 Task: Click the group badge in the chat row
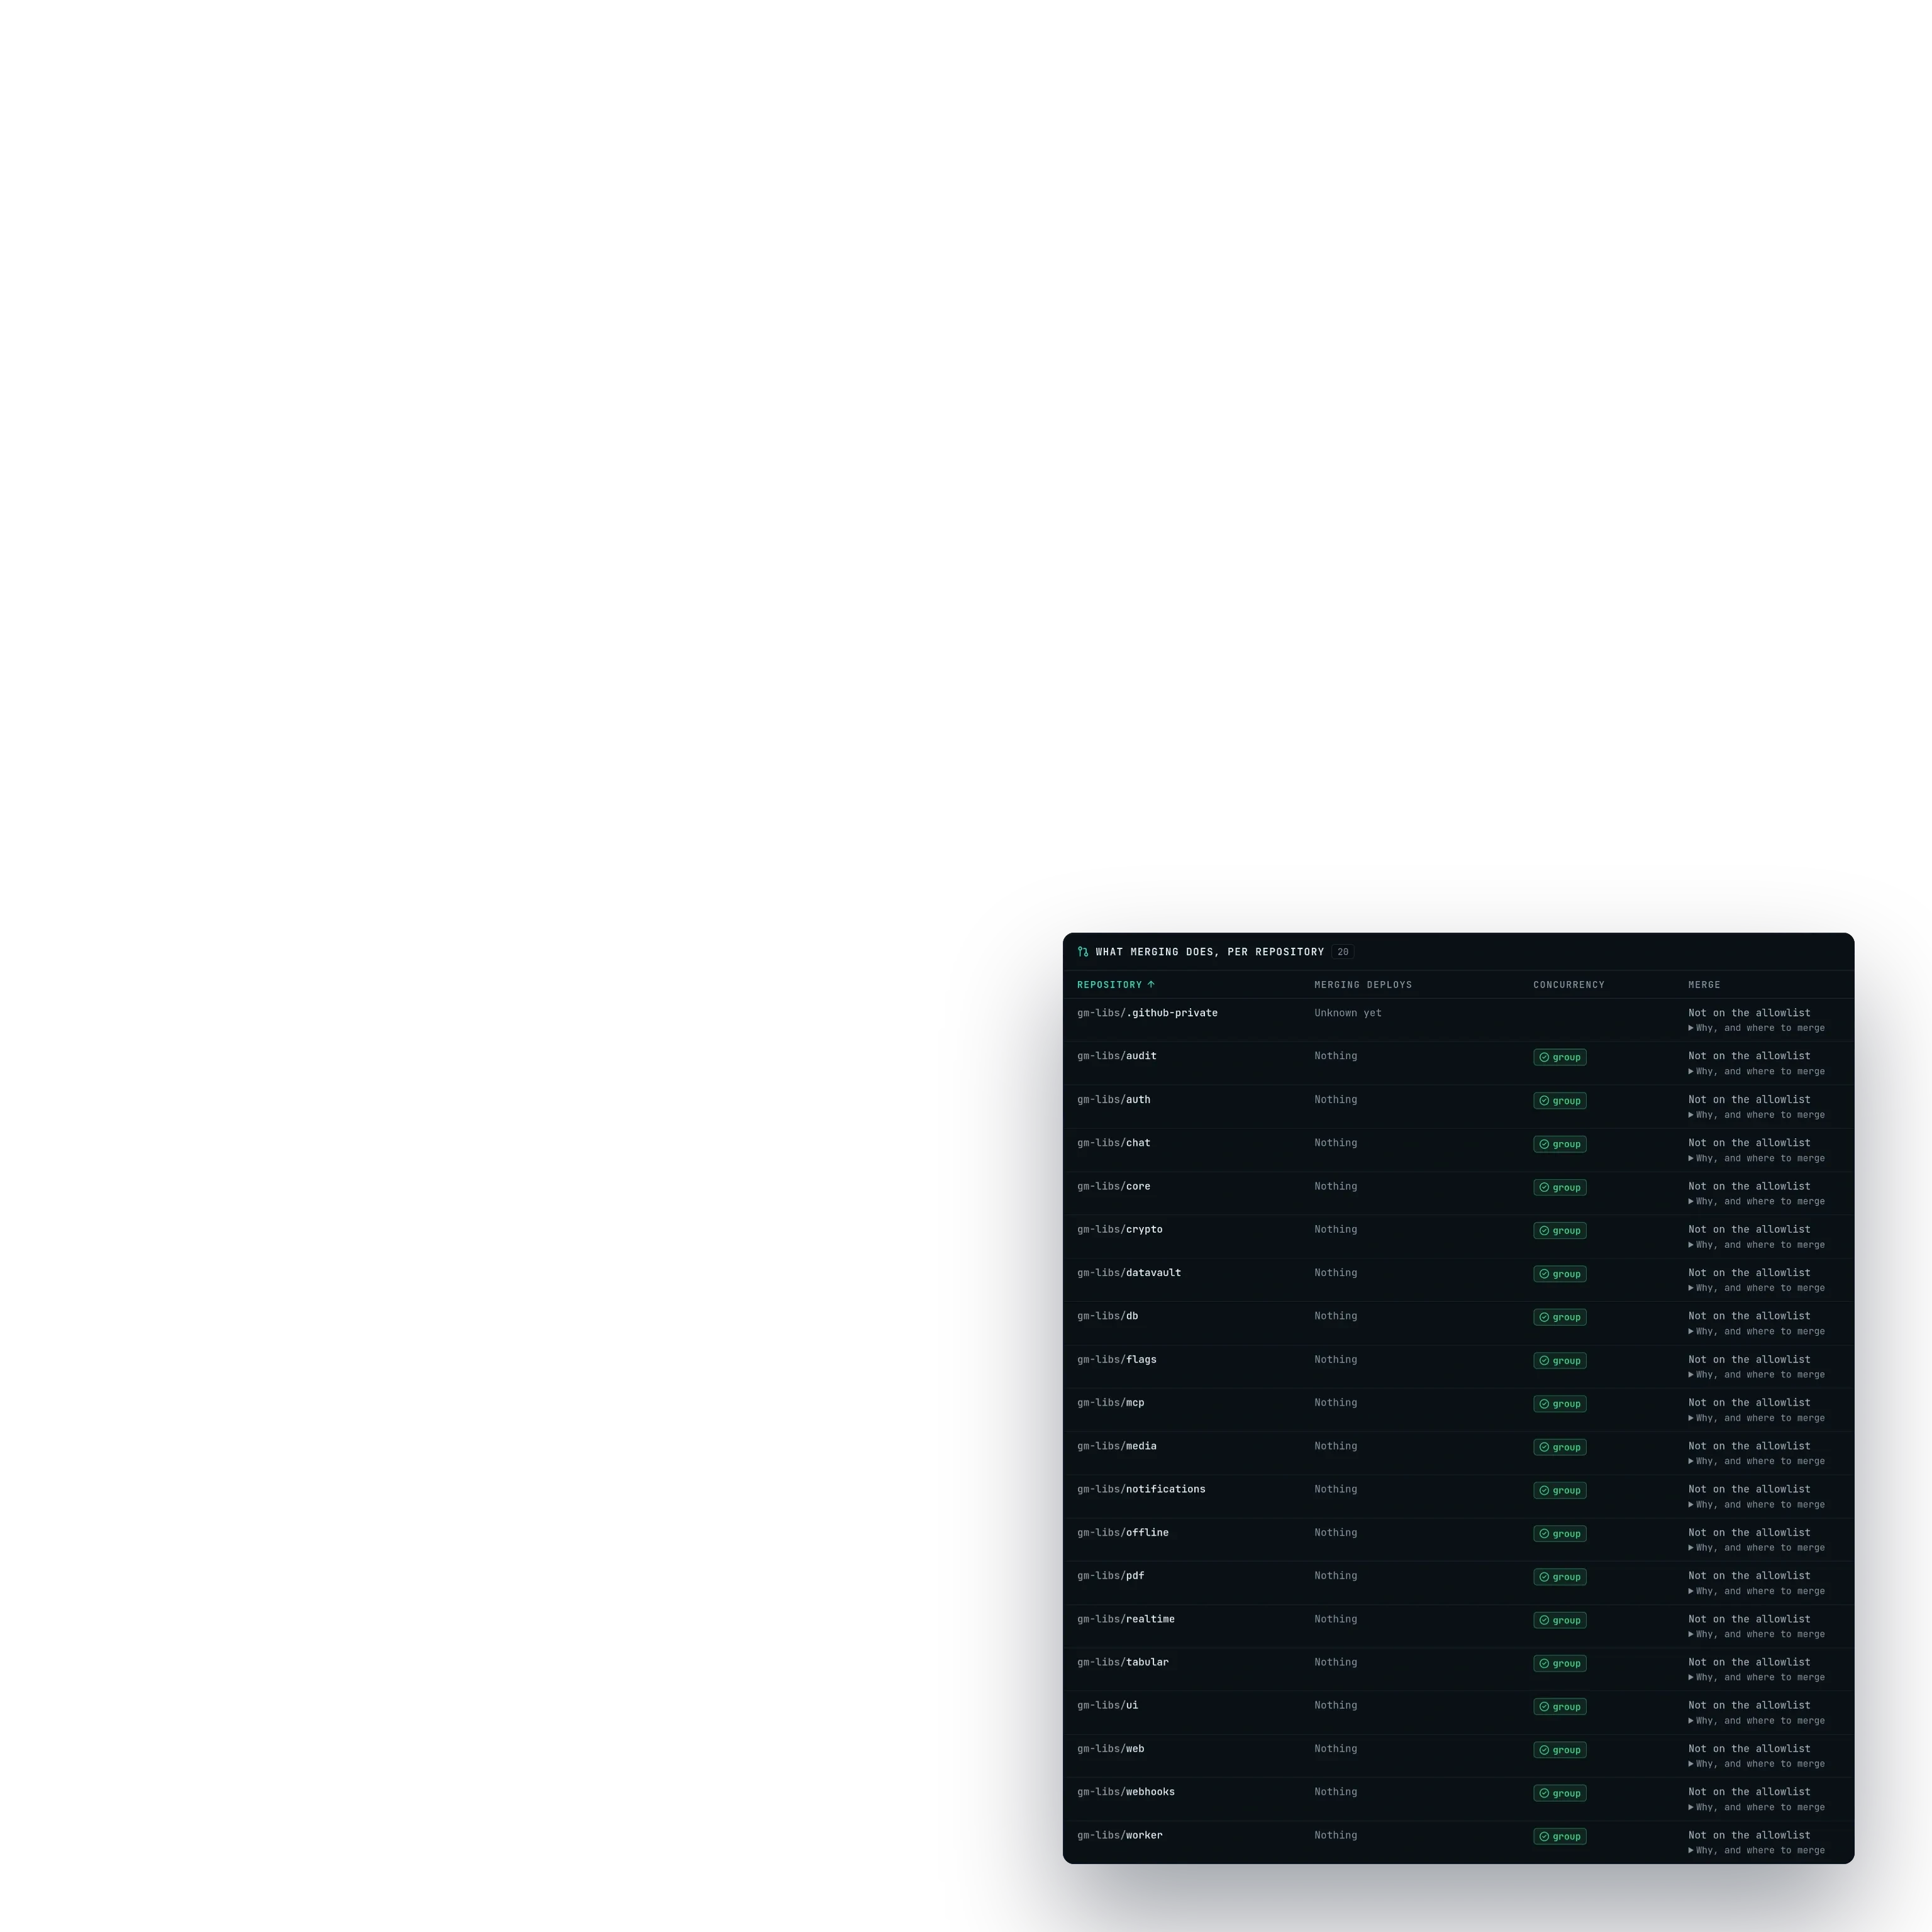point(1559,1144)
